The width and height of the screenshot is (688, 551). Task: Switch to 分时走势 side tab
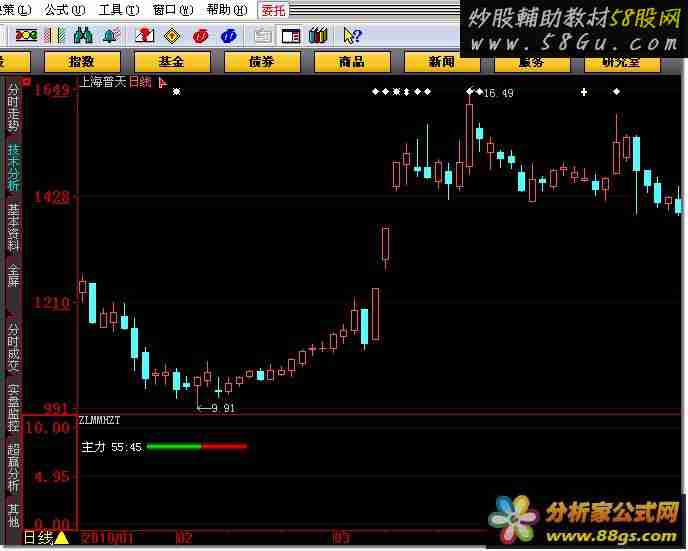pos(14,108)
